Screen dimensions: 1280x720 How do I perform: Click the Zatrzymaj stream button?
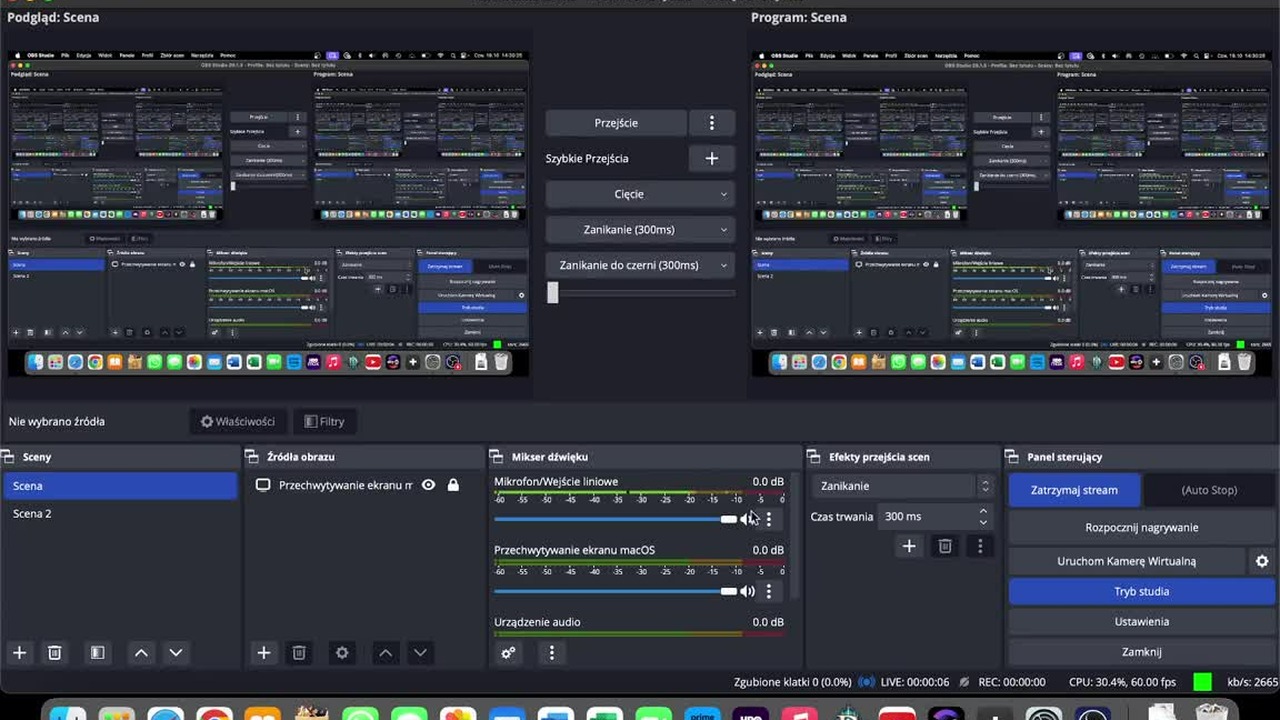1074,490
